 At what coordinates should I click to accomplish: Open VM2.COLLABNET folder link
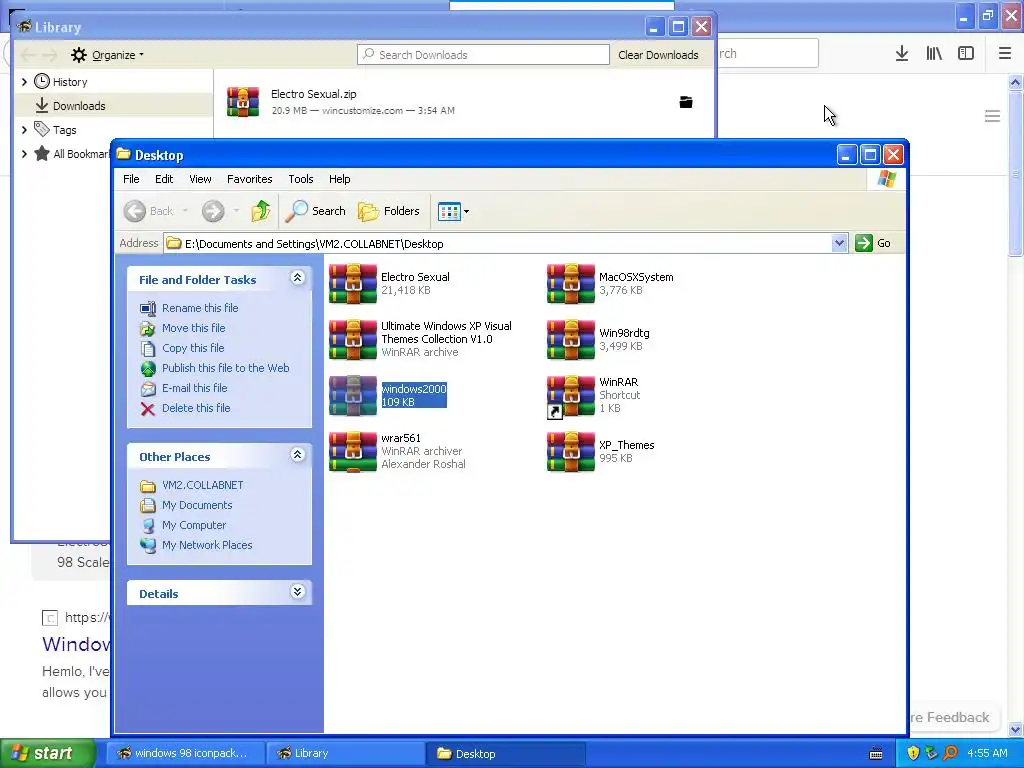click(202, 485)
